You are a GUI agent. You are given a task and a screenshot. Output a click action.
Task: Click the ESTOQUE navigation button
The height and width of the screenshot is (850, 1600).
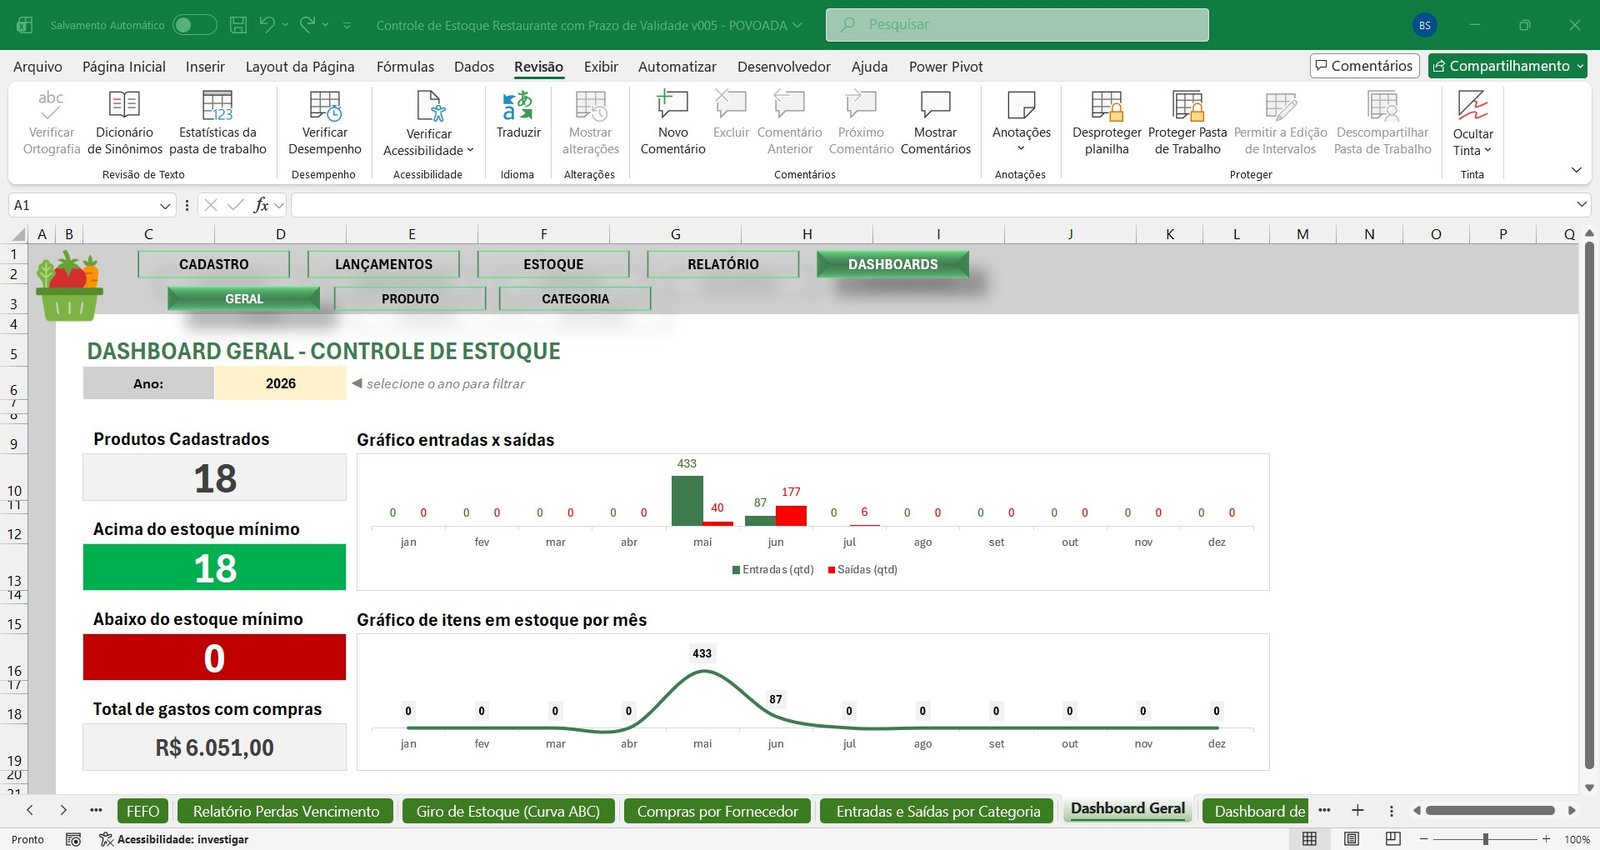point(553,264)
